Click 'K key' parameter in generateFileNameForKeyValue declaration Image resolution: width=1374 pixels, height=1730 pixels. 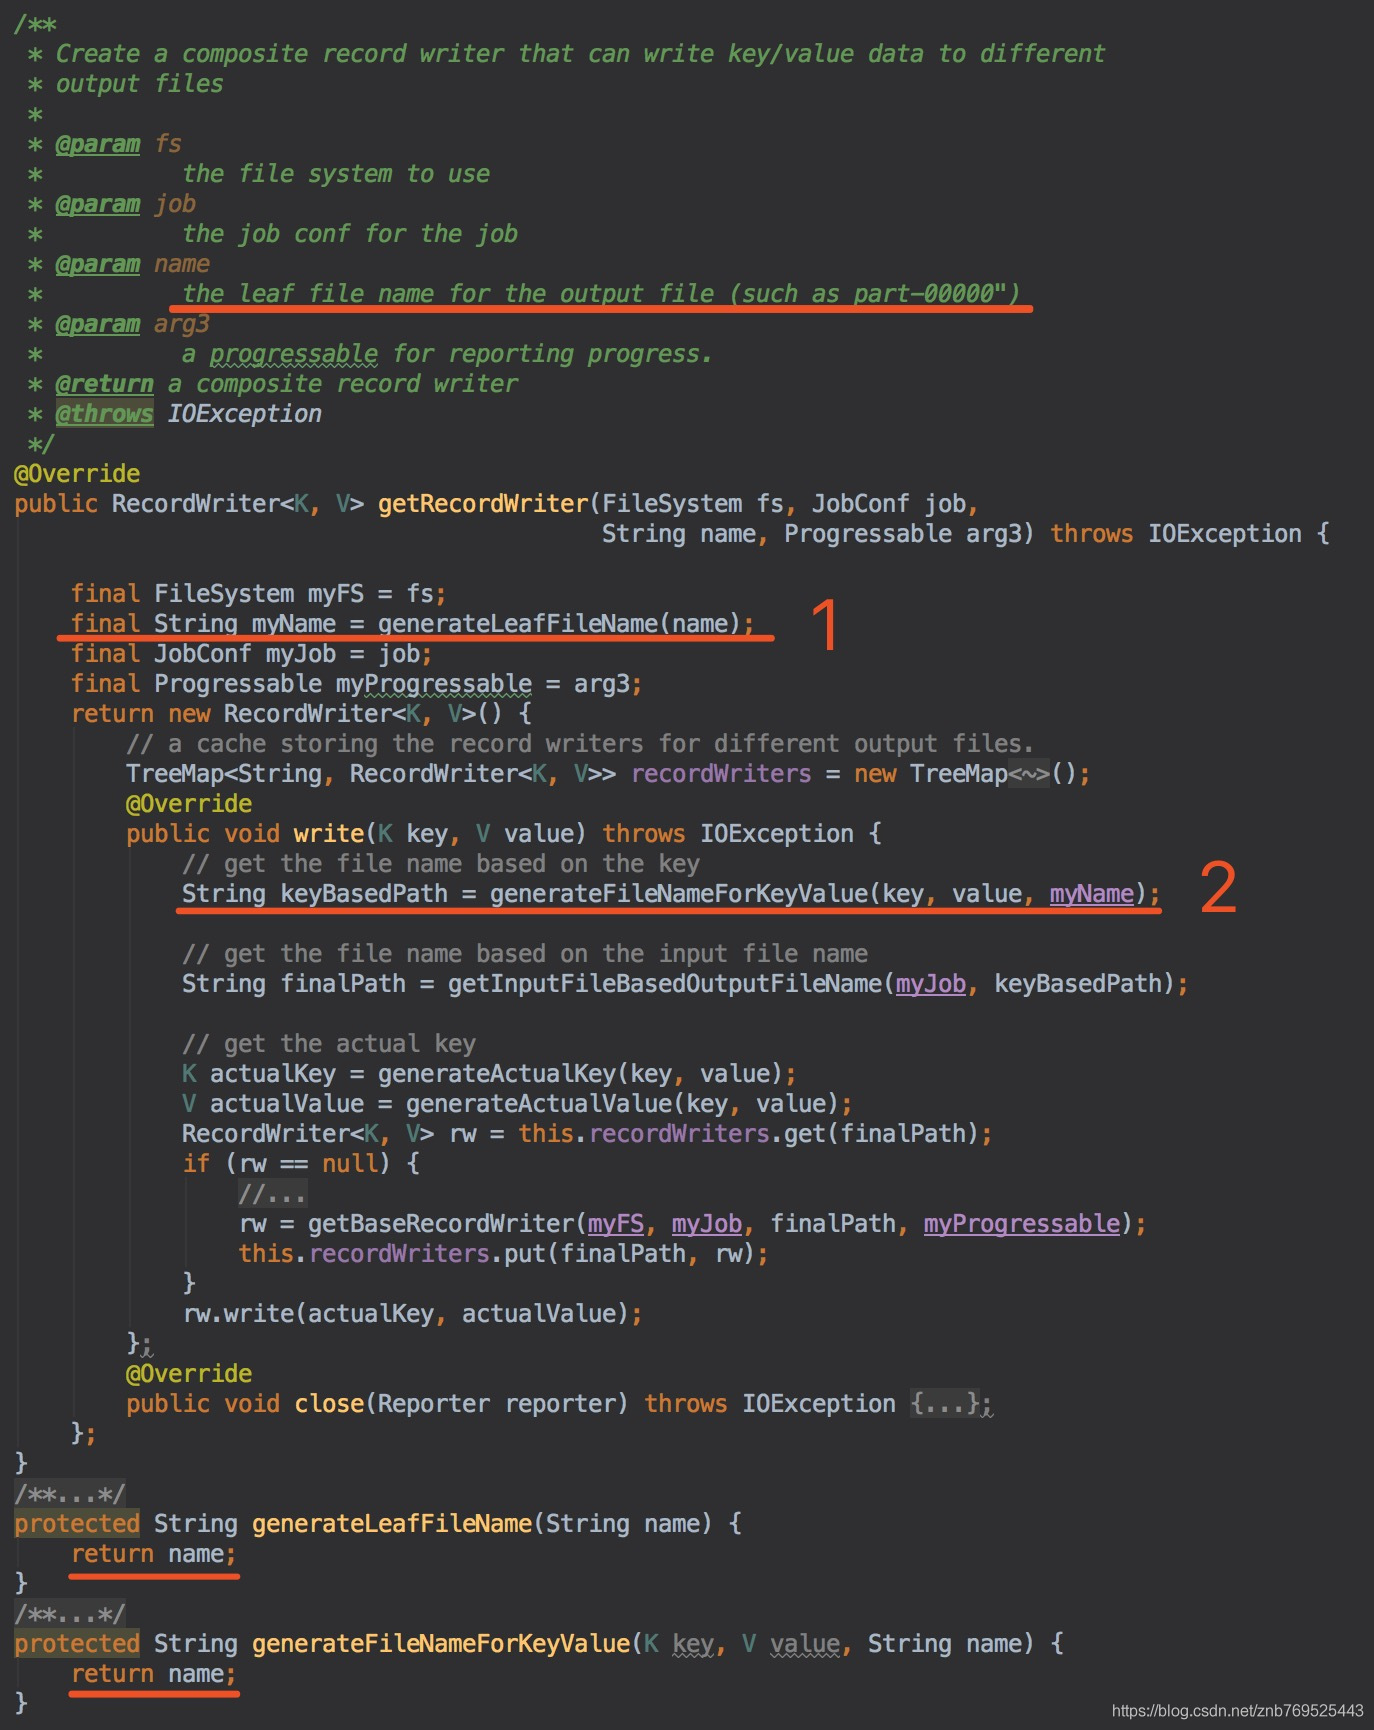679,1644
